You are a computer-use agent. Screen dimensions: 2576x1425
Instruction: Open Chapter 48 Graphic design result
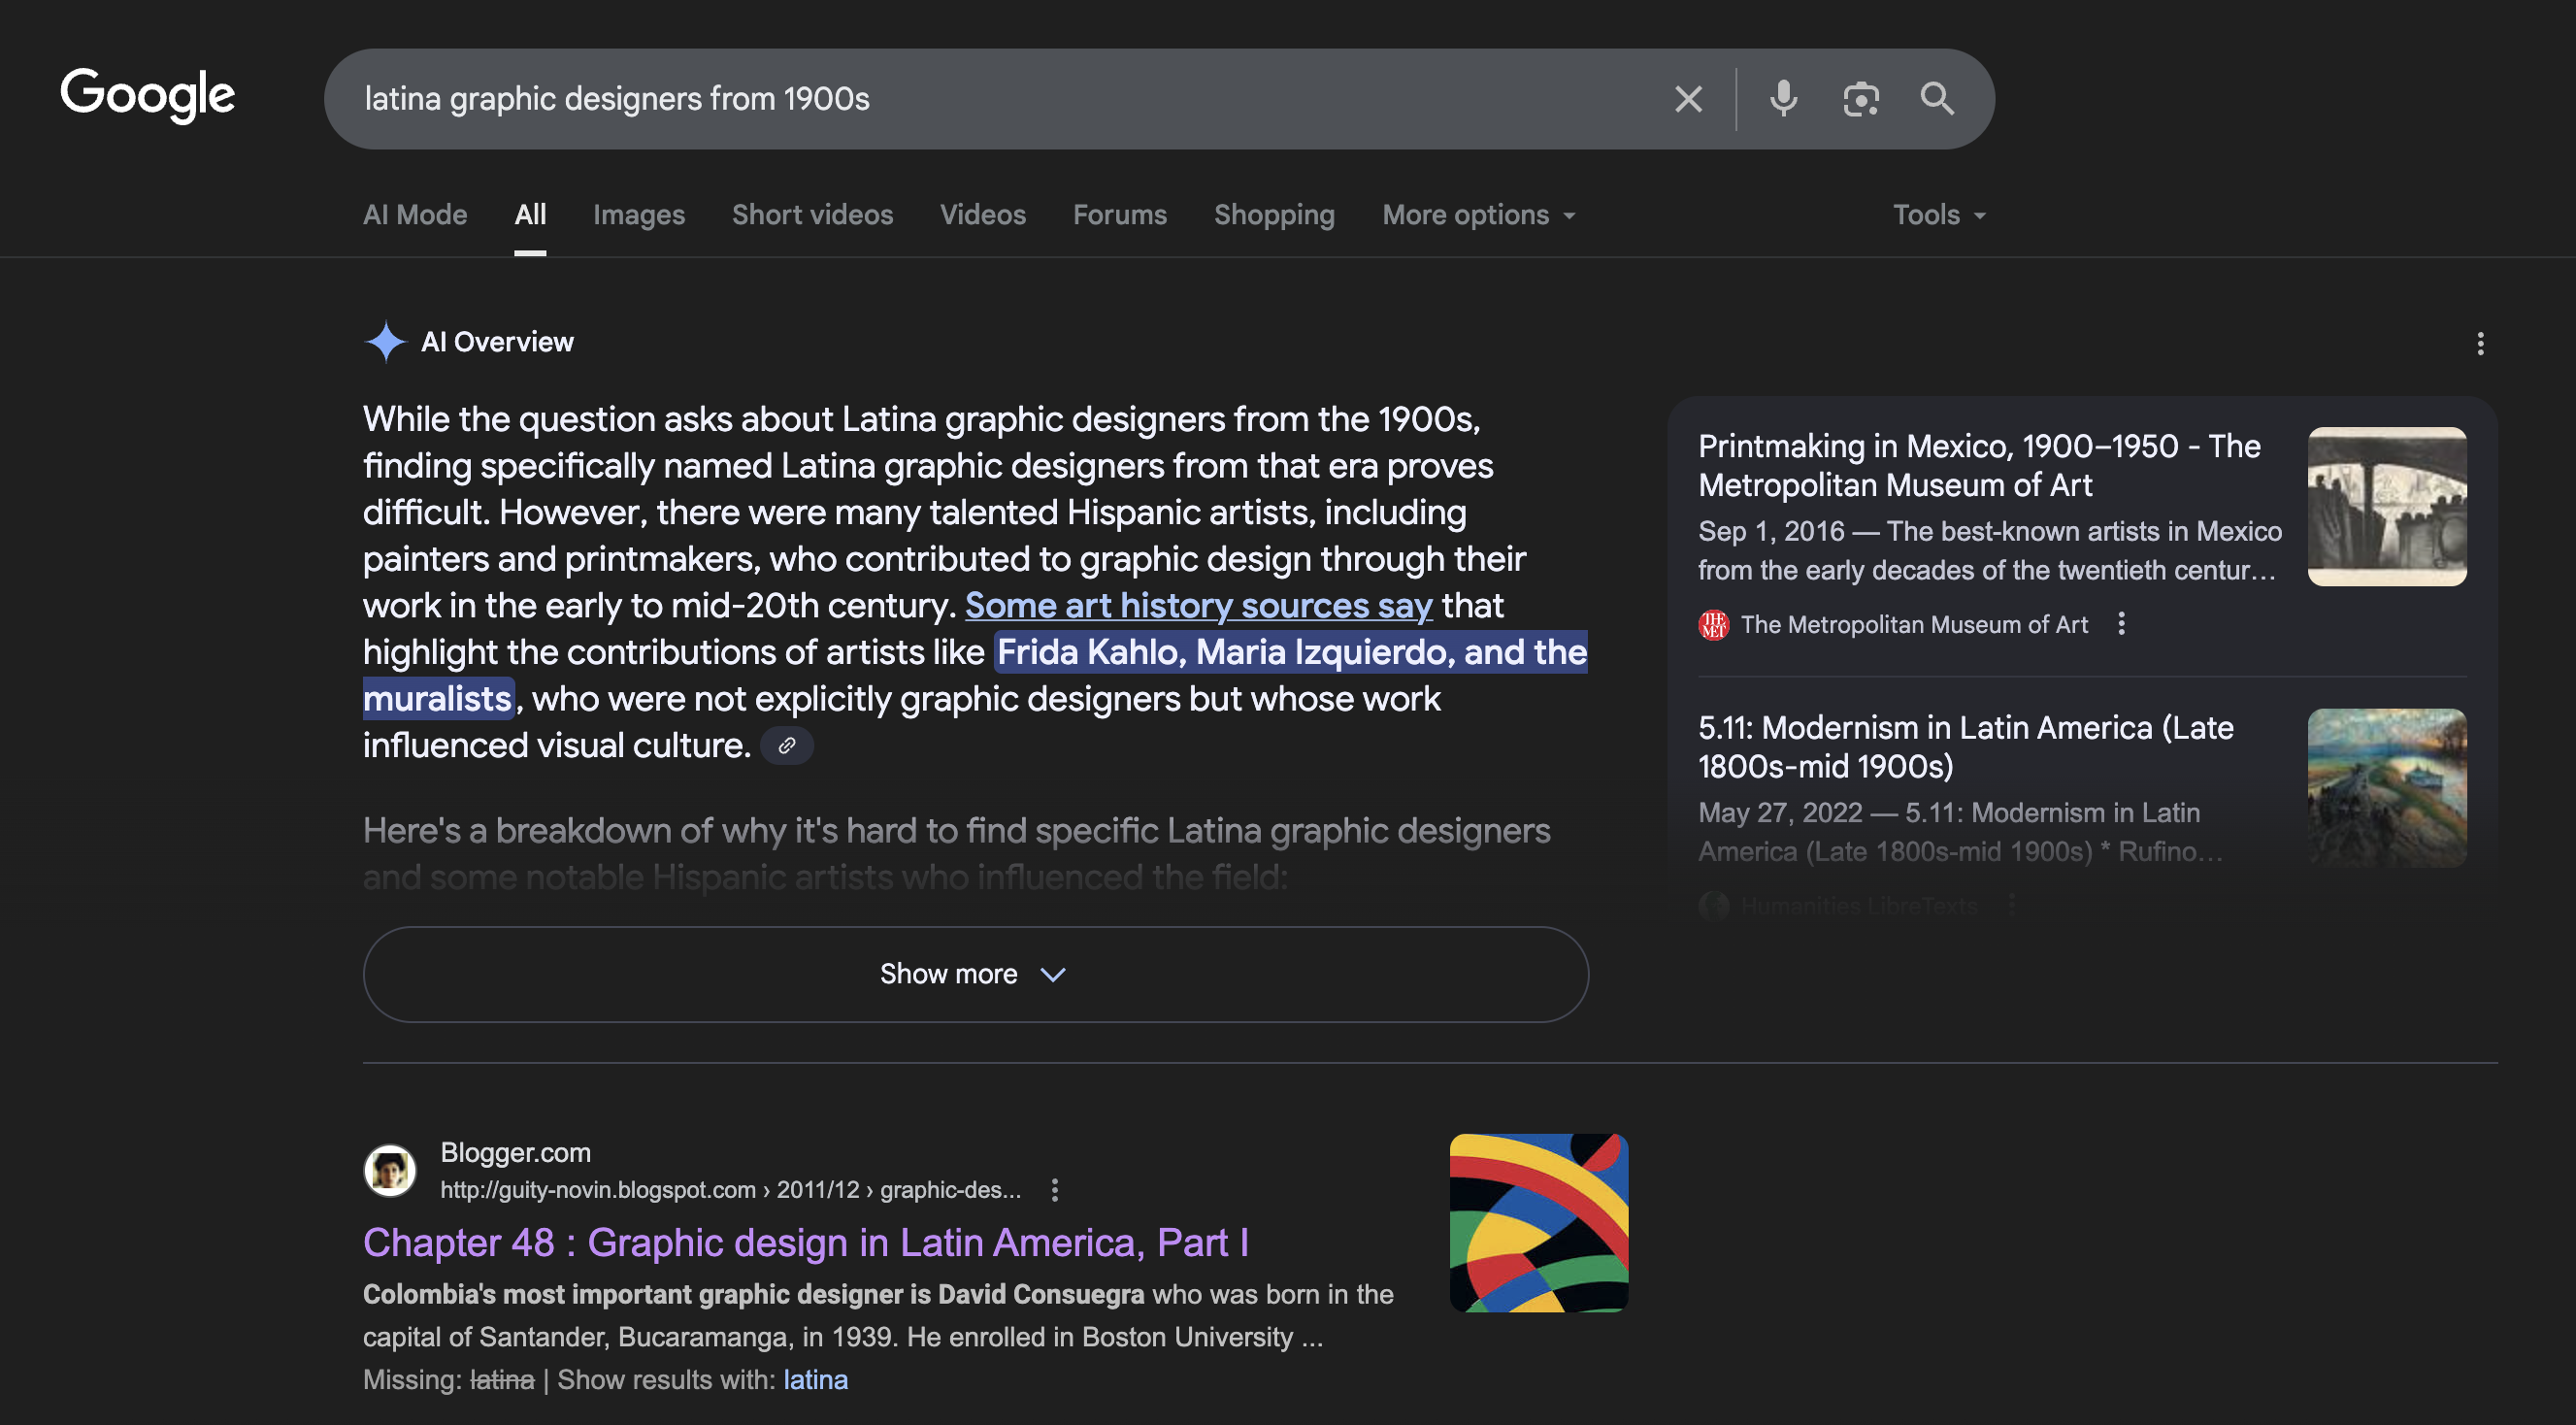tap(805, 1243)
